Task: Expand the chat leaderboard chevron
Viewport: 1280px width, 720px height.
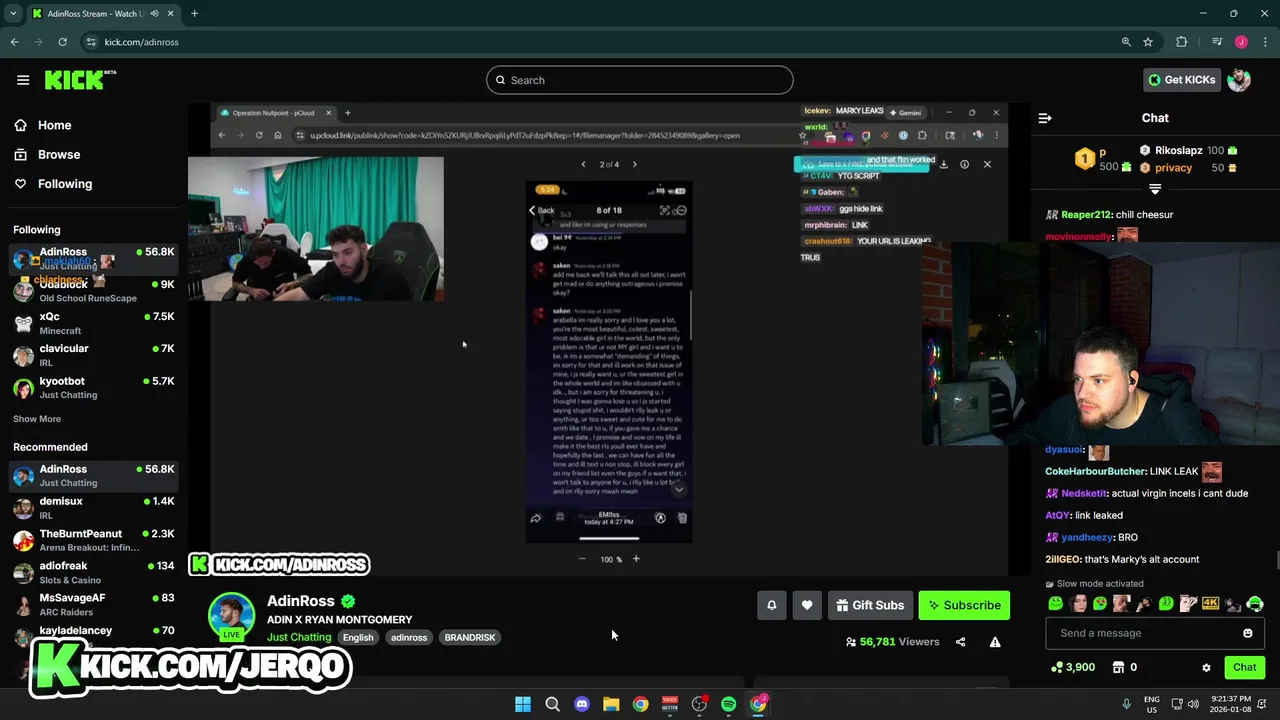Action: pyautogui.click(x=1155, y=189)
